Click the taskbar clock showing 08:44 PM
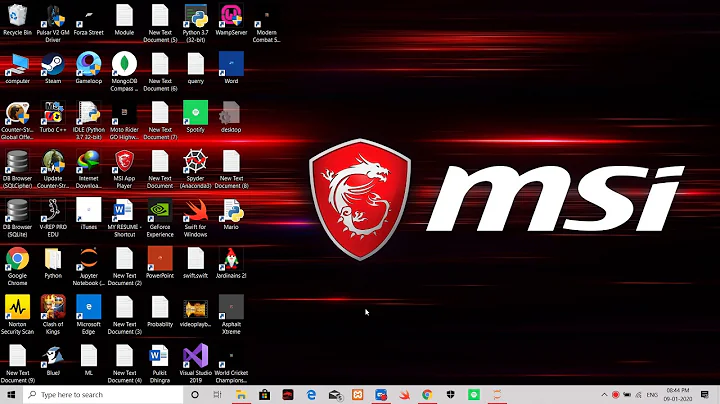Image resolution: width=720 pixels, height=404 pixels. pyautogui.click(x=678, y=395)
